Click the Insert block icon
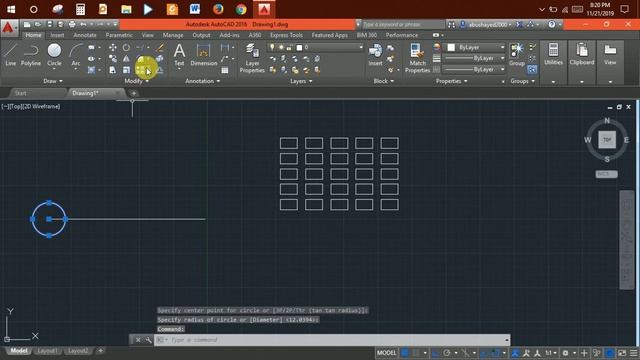Screen dimensions: 640x360 [375, 55]
